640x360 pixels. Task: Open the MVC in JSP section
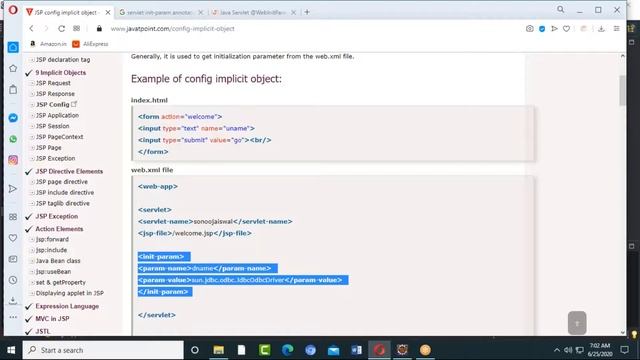point(52,319)
